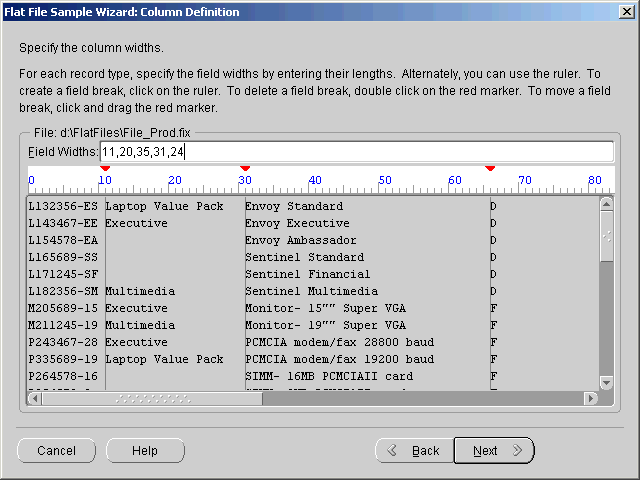Click the Next button

[x=494, y=451]
